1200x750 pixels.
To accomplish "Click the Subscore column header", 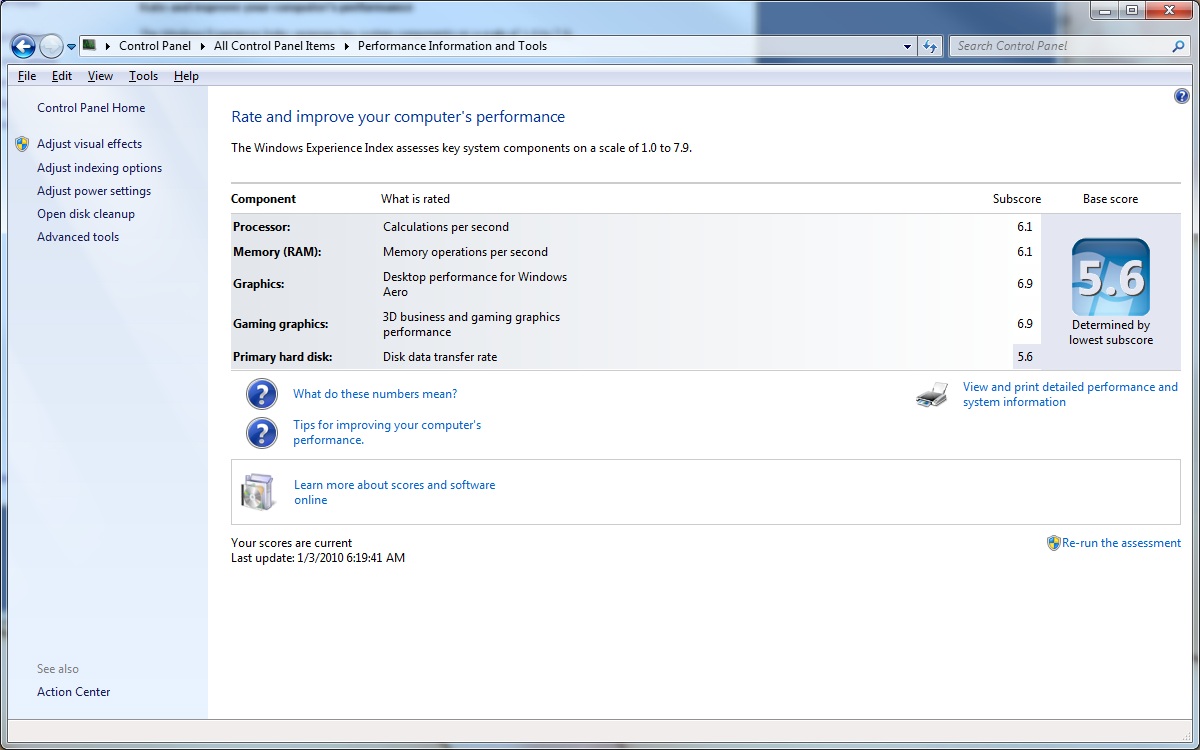I will pos(1017,199).
